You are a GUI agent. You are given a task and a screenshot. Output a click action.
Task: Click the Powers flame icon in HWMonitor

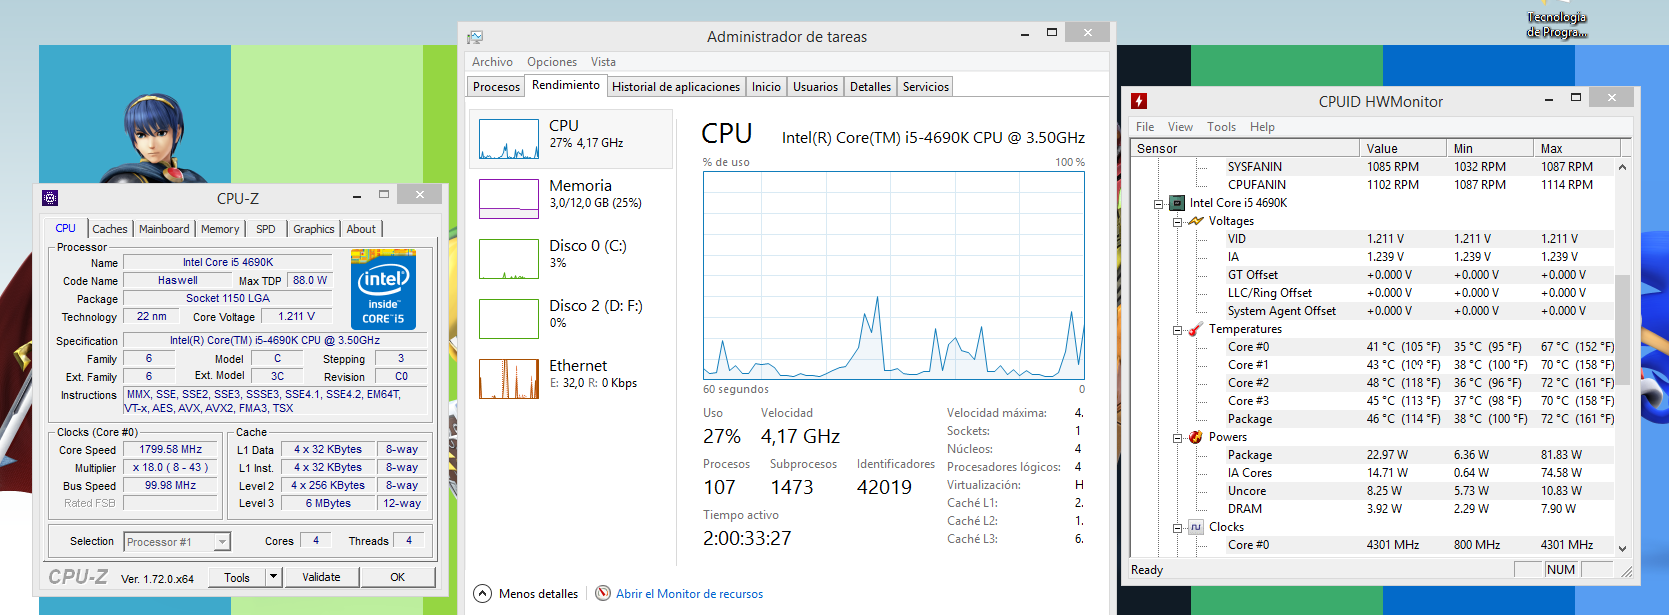pos(1195,437)
